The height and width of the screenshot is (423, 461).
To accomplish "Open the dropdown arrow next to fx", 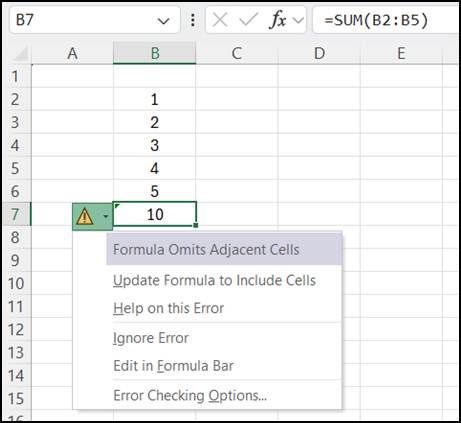I will pos(298,21).
